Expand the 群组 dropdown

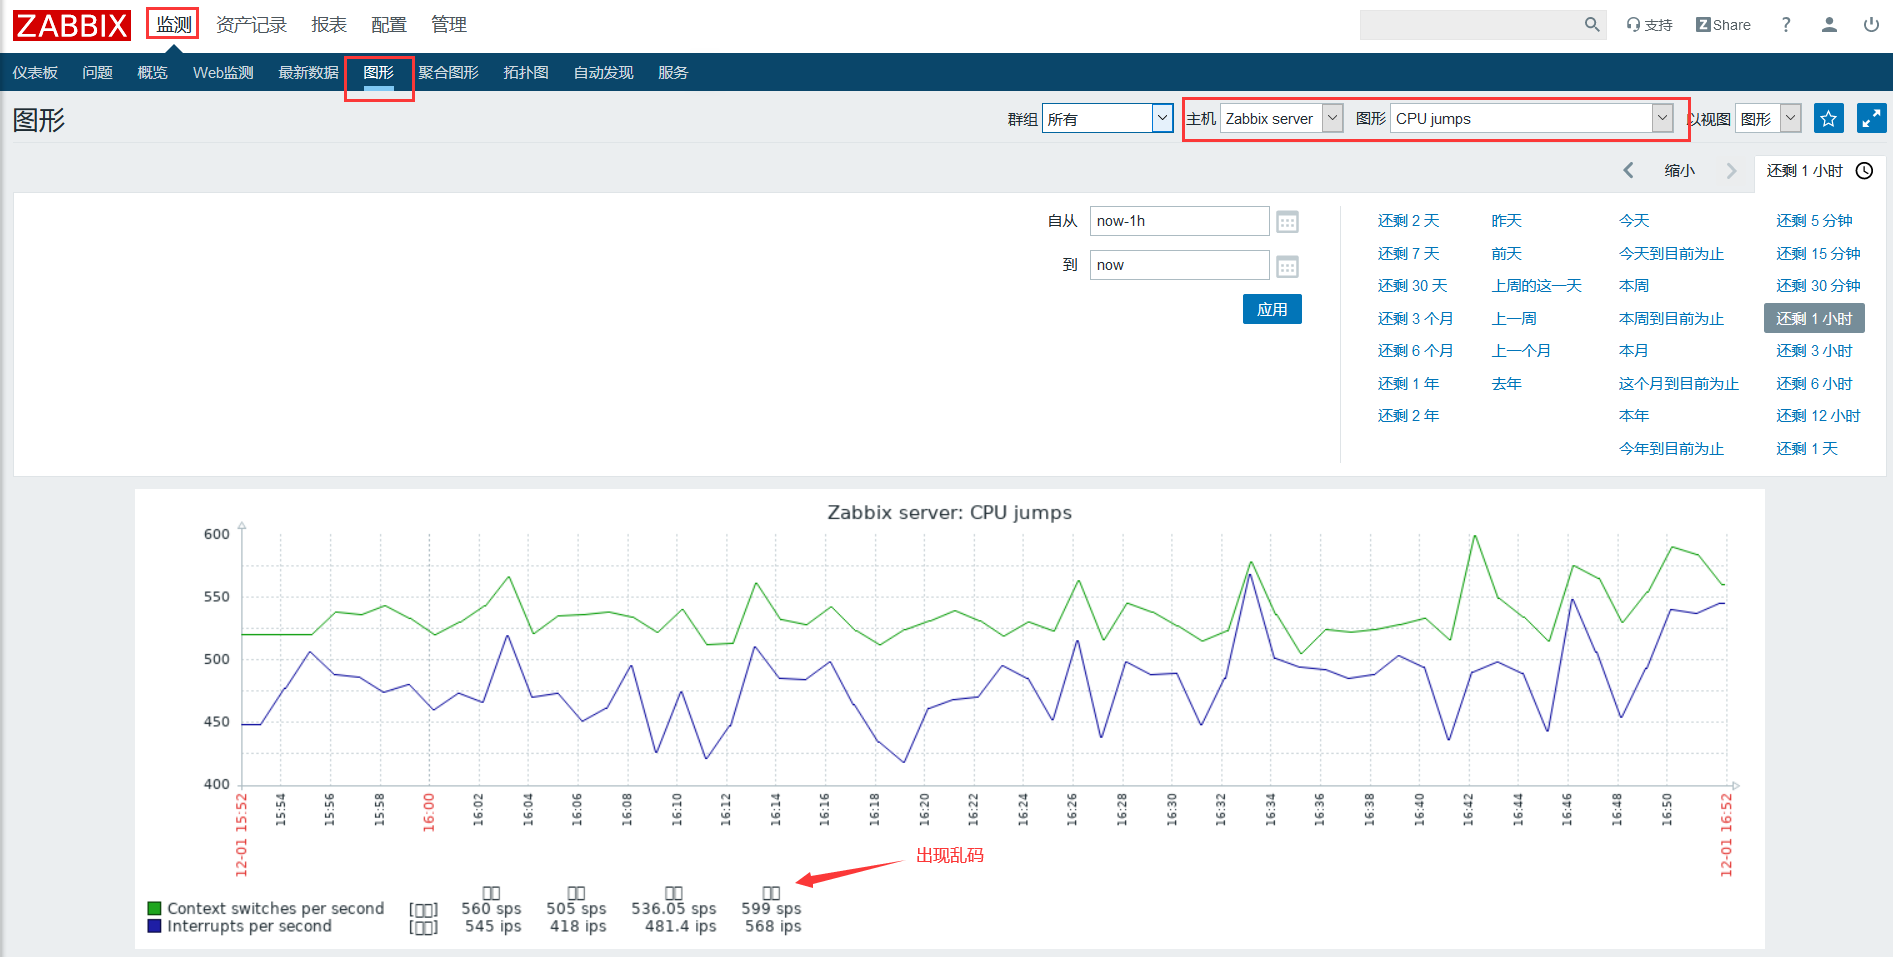1107,118
